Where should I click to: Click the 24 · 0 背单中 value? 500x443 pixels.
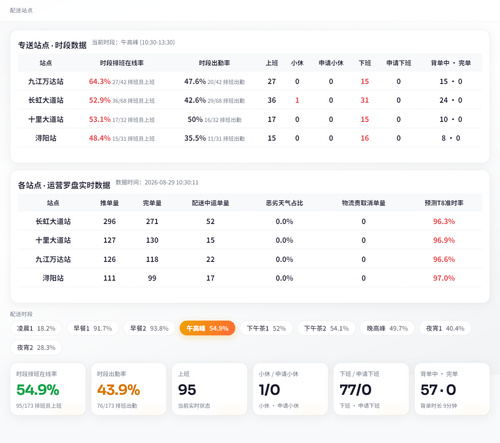(451, 100)
